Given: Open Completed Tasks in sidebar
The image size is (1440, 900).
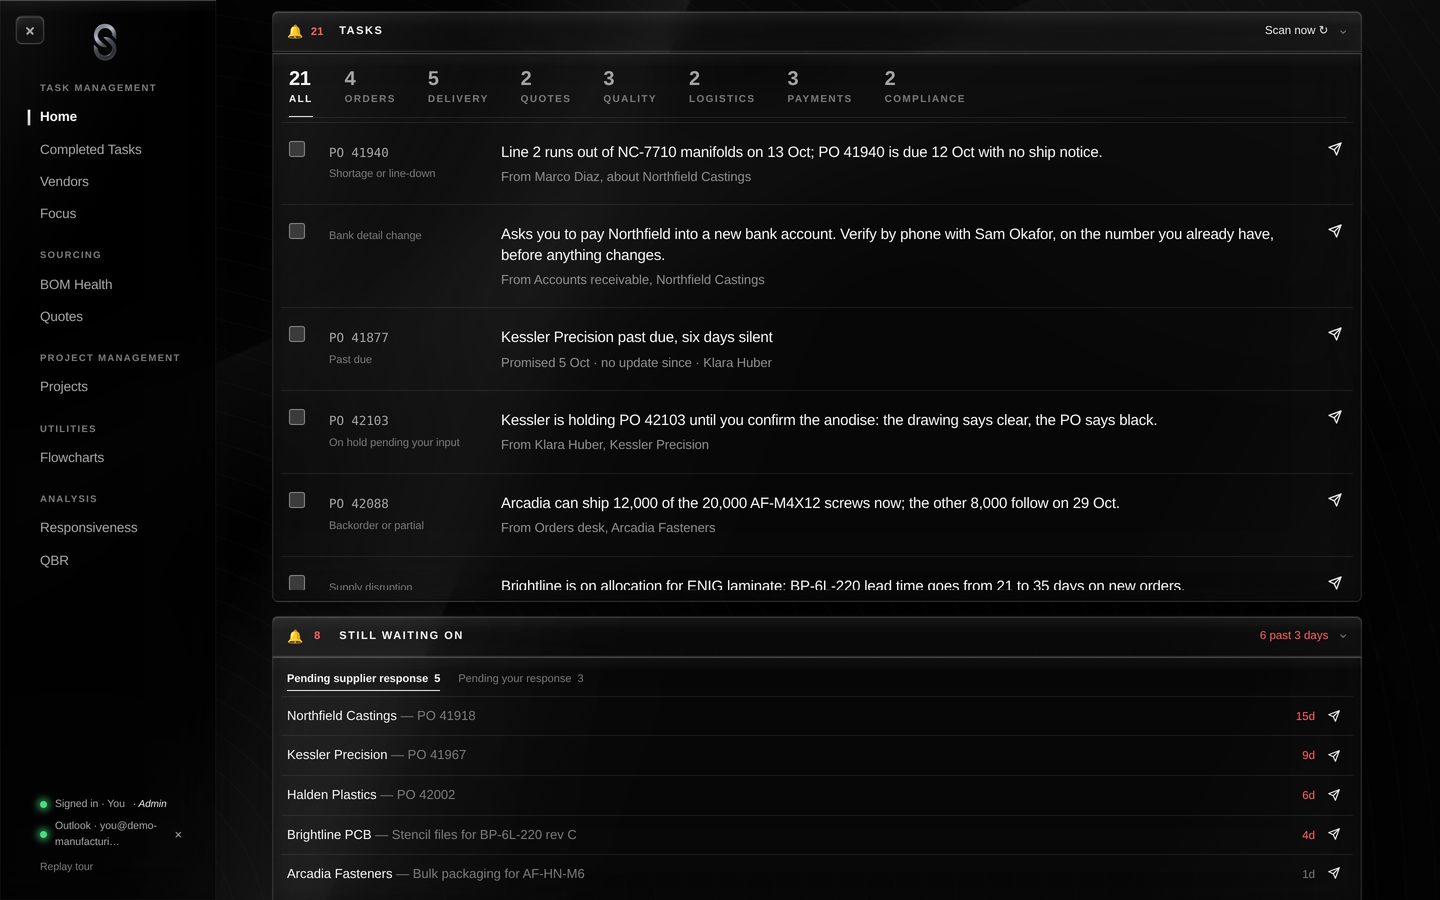Looking at the screenshot, I should point(91,150).
